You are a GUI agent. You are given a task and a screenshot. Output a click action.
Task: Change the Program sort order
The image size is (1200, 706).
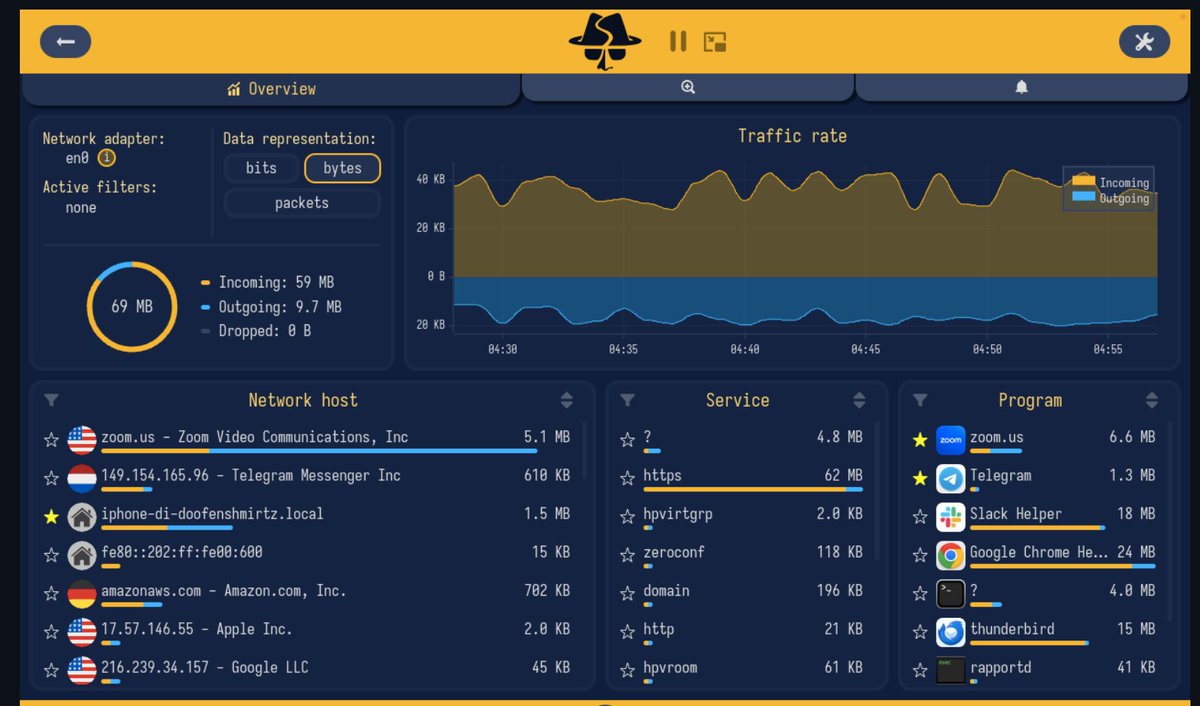coord(1152,400)
